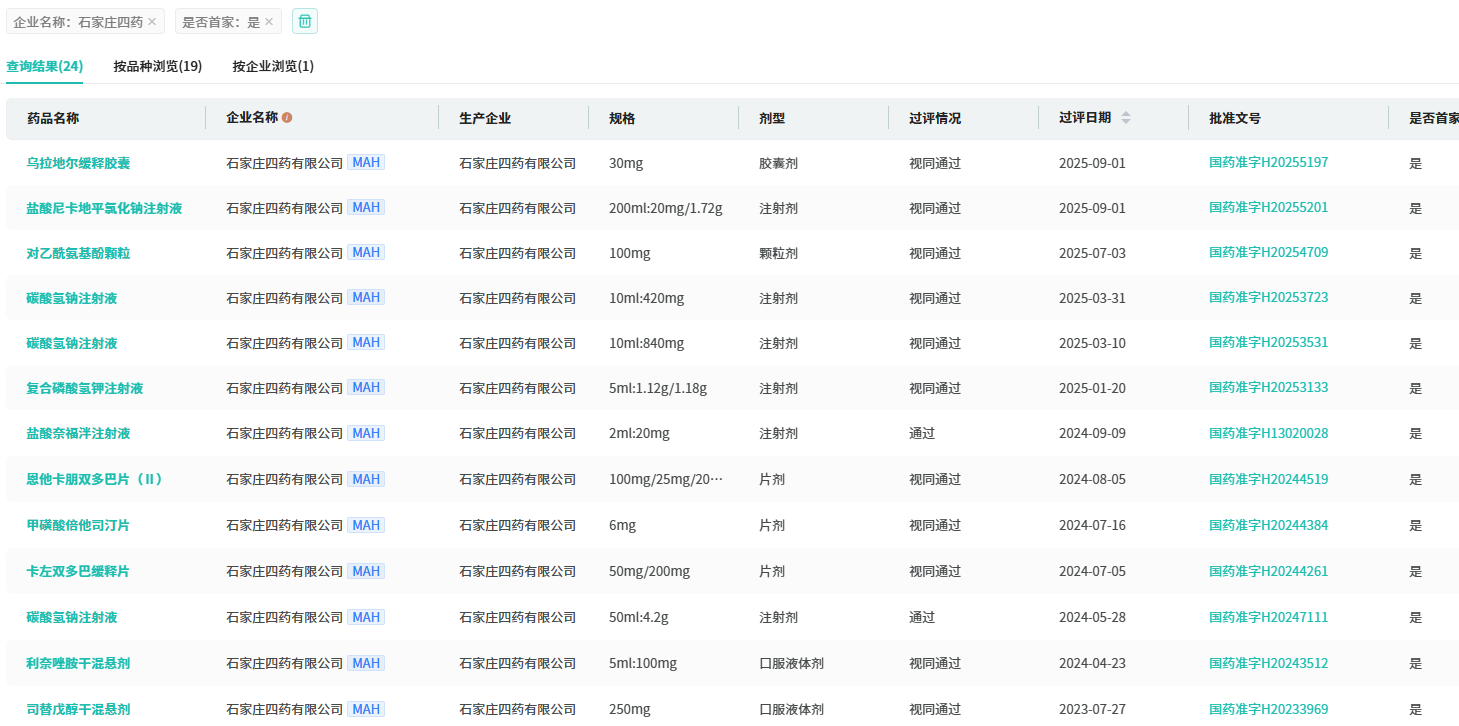Click the trash icon to clear all filters
This screenshot has width=1459, height=726.
tap(305, 21)
